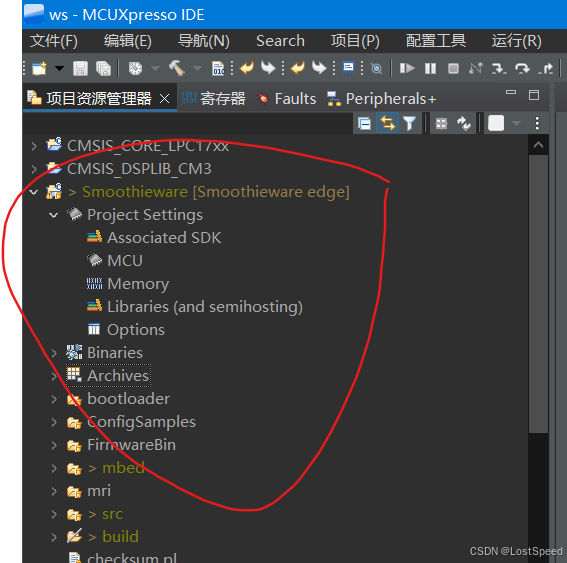Open dropdown arrow next to hammer icon
Screen dimensions: 567x563
click(197, 68)
